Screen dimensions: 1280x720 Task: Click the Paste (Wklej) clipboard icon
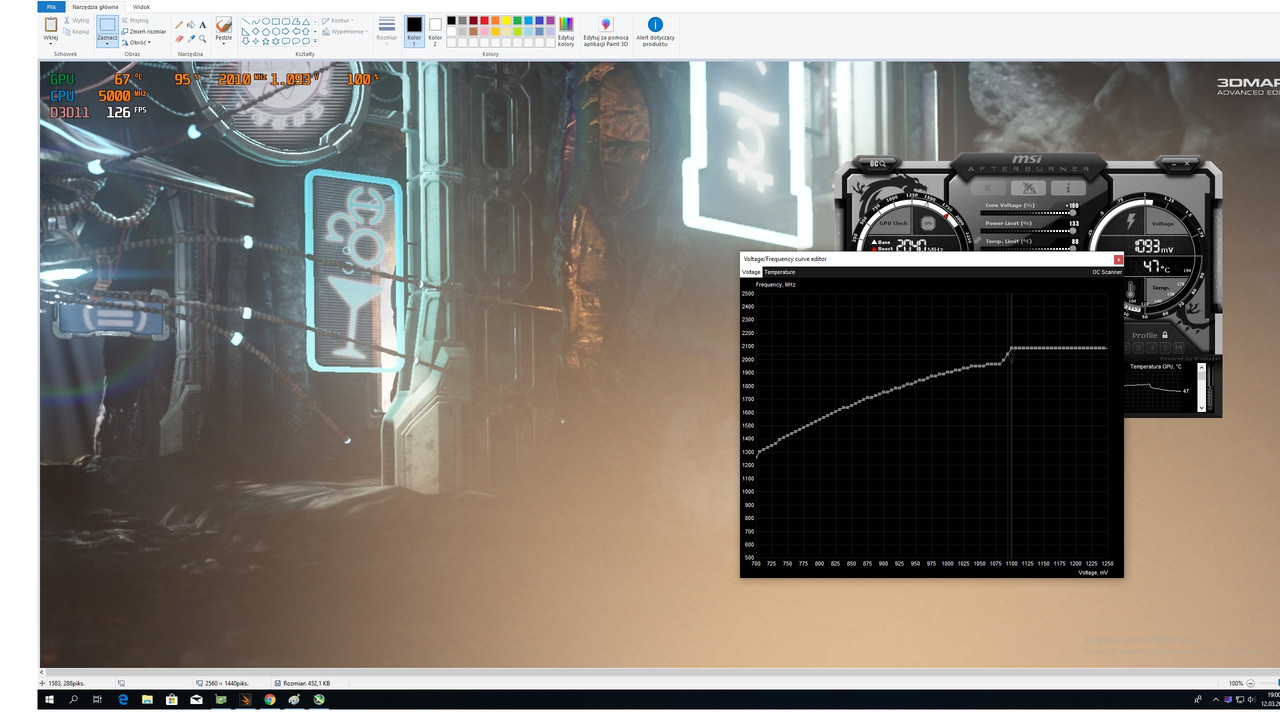[51, 24]
